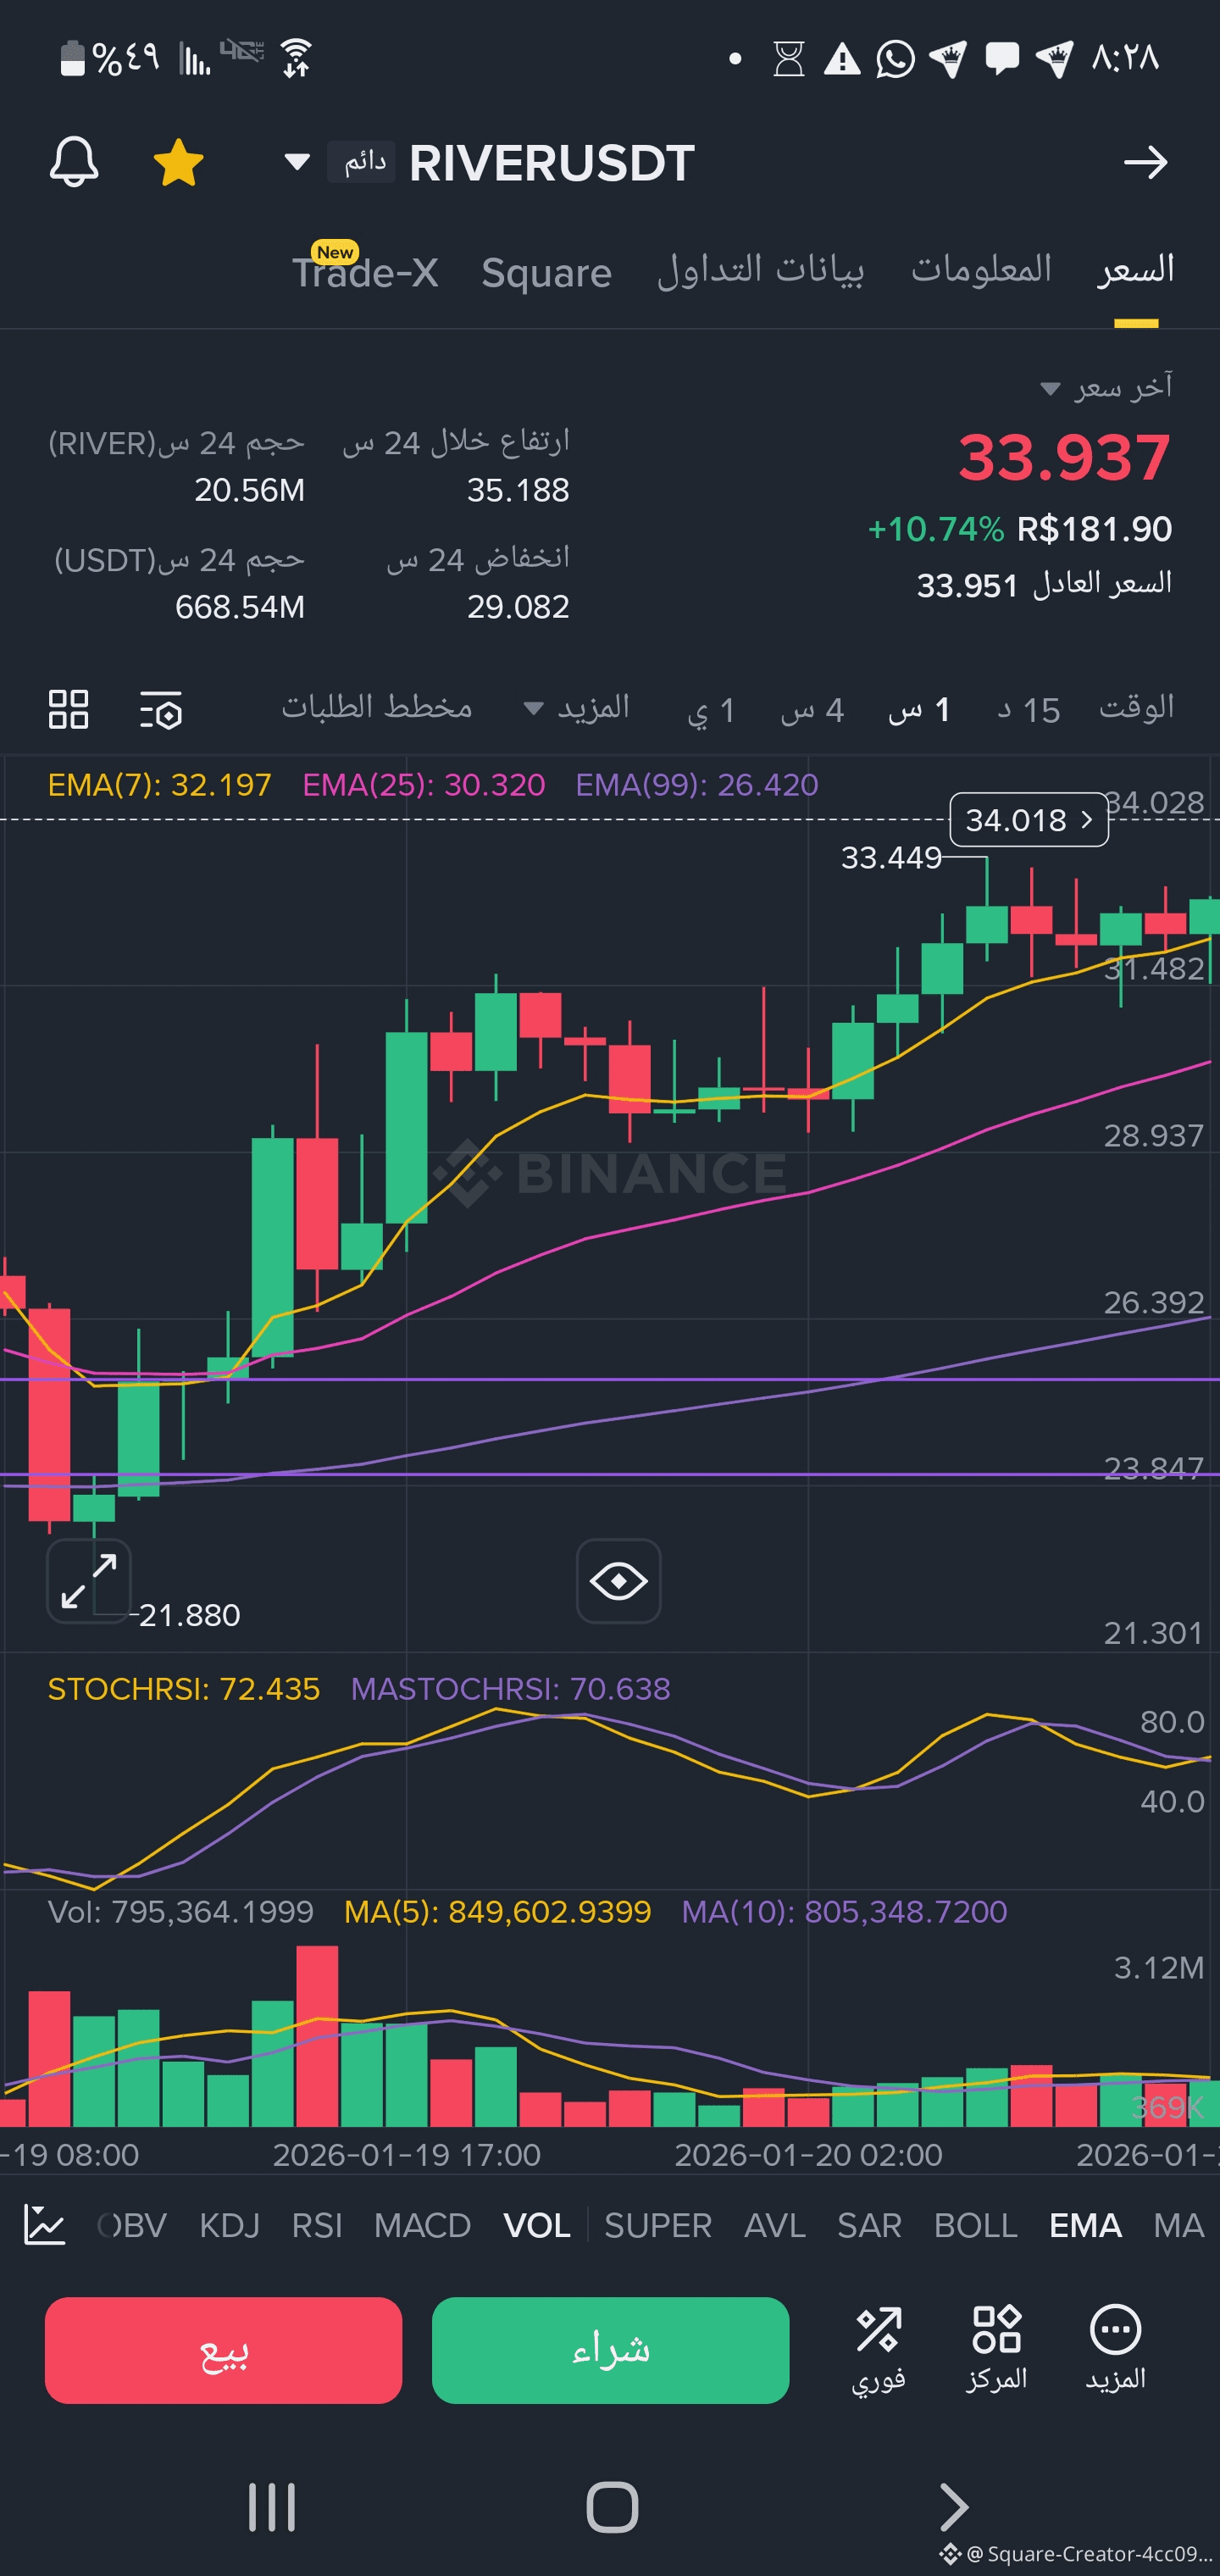Expand the المزيد timeframe dropdown
Screen dimensions: 1220x2576
pyautogui.click(x=577, y=708)
